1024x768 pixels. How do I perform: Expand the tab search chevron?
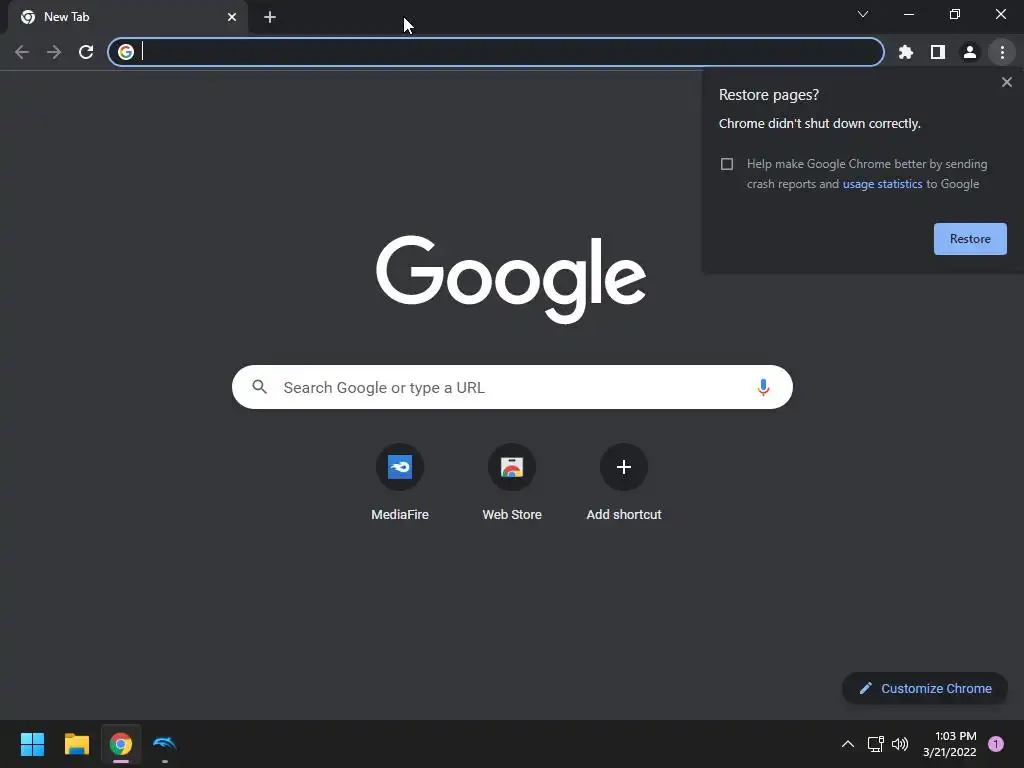(863, 14)
